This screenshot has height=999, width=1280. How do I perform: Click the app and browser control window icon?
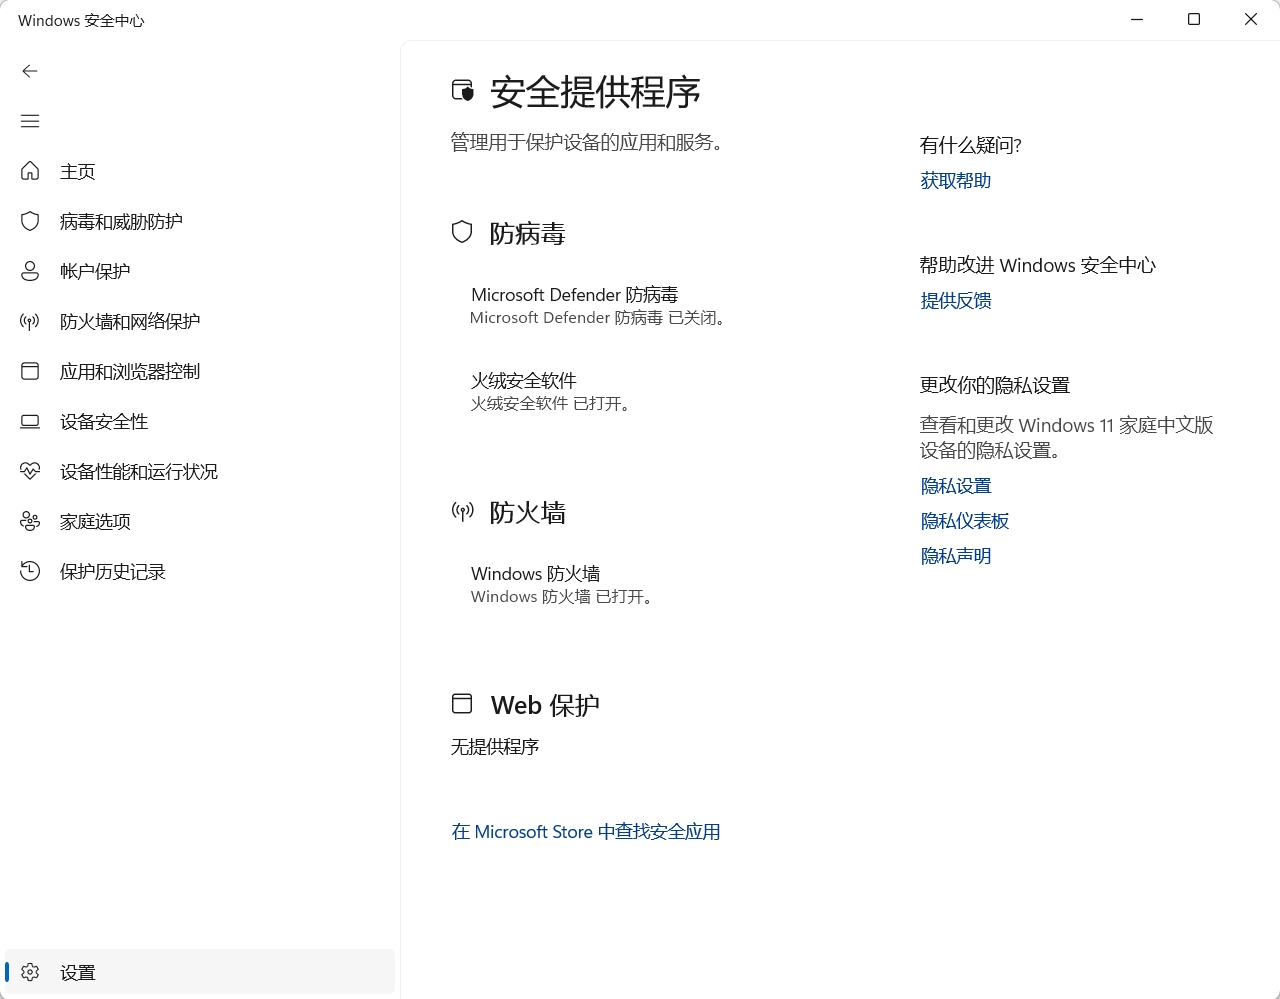30,371
